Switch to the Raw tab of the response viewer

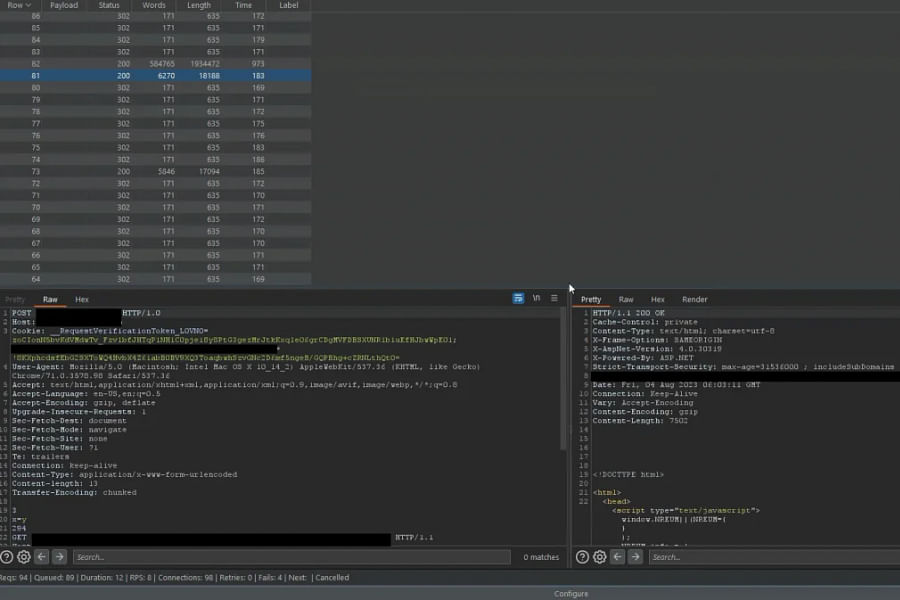[x=626, y=299]
